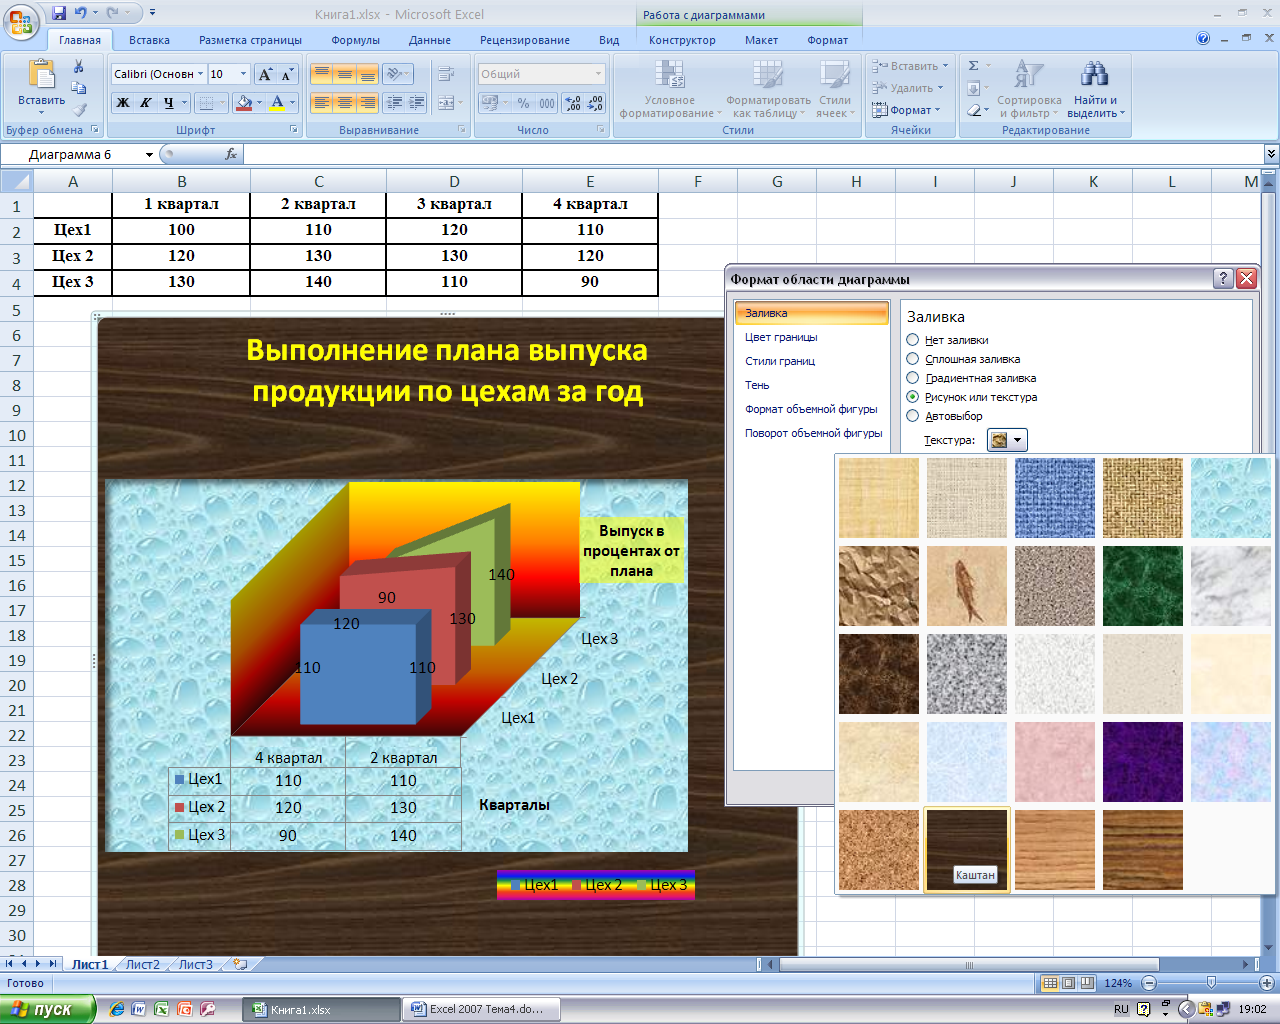
Task: Click the decrease font size icon
Action: pyautogui.click(x=287, y=74)
